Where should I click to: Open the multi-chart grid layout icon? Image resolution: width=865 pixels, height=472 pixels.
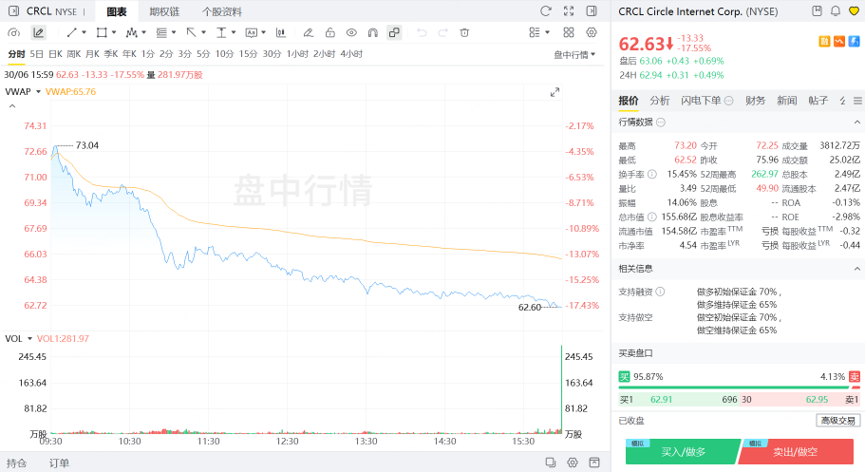pyautogui.click(x=569, y=33)
